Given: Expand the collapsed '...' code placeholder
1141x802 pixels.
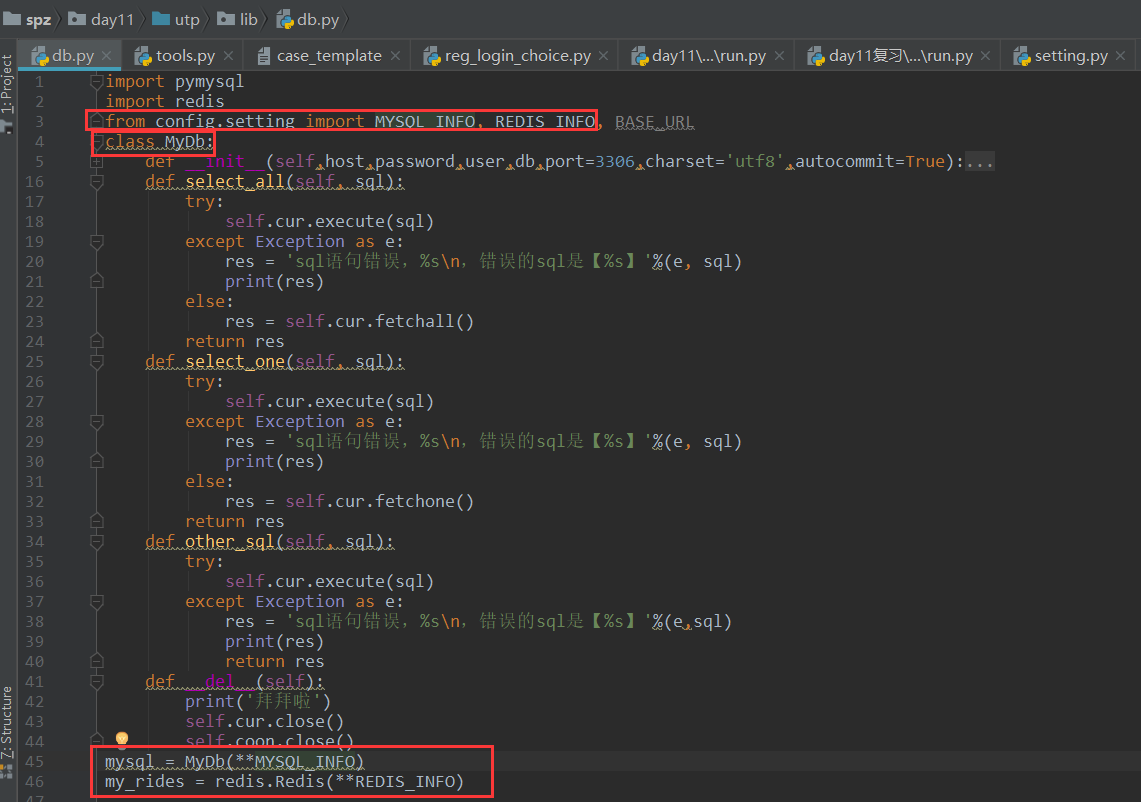Looking at the screenshot, I should (x=980, y=161).
